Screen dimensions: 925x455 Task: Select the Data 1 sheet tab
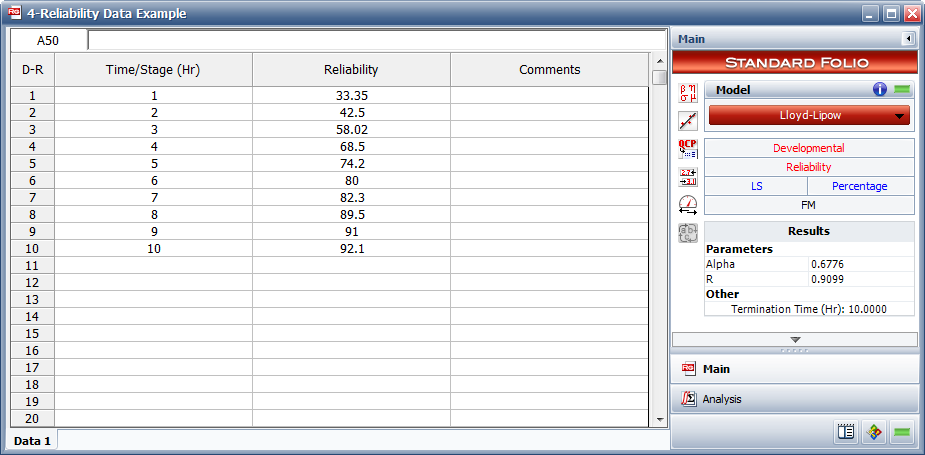pos(33,440)
